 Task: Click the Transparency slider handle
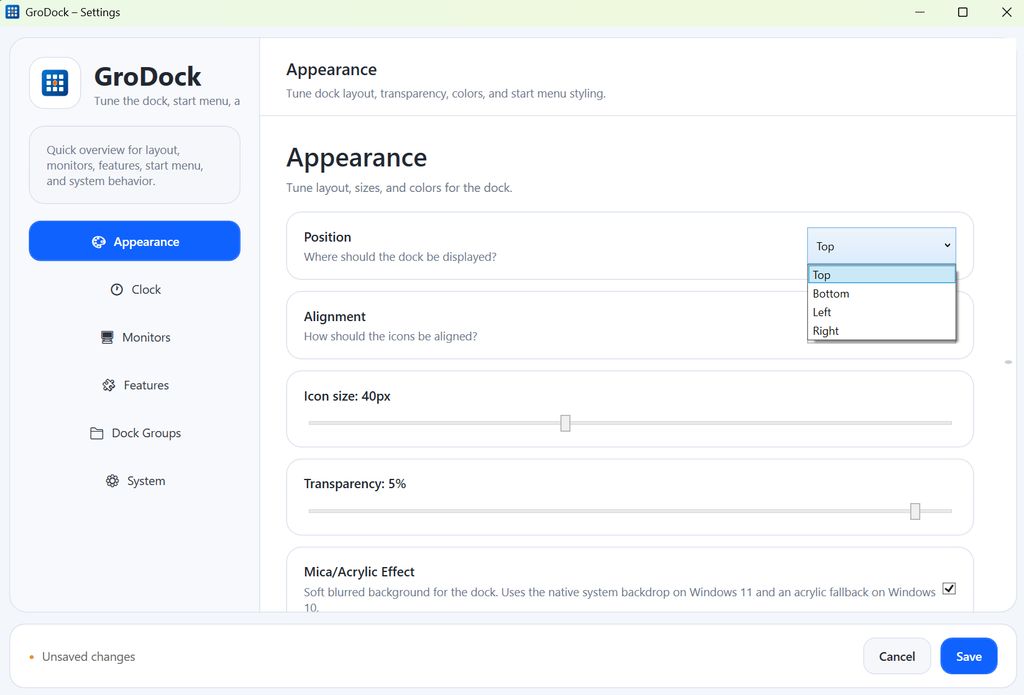[915, 511]
